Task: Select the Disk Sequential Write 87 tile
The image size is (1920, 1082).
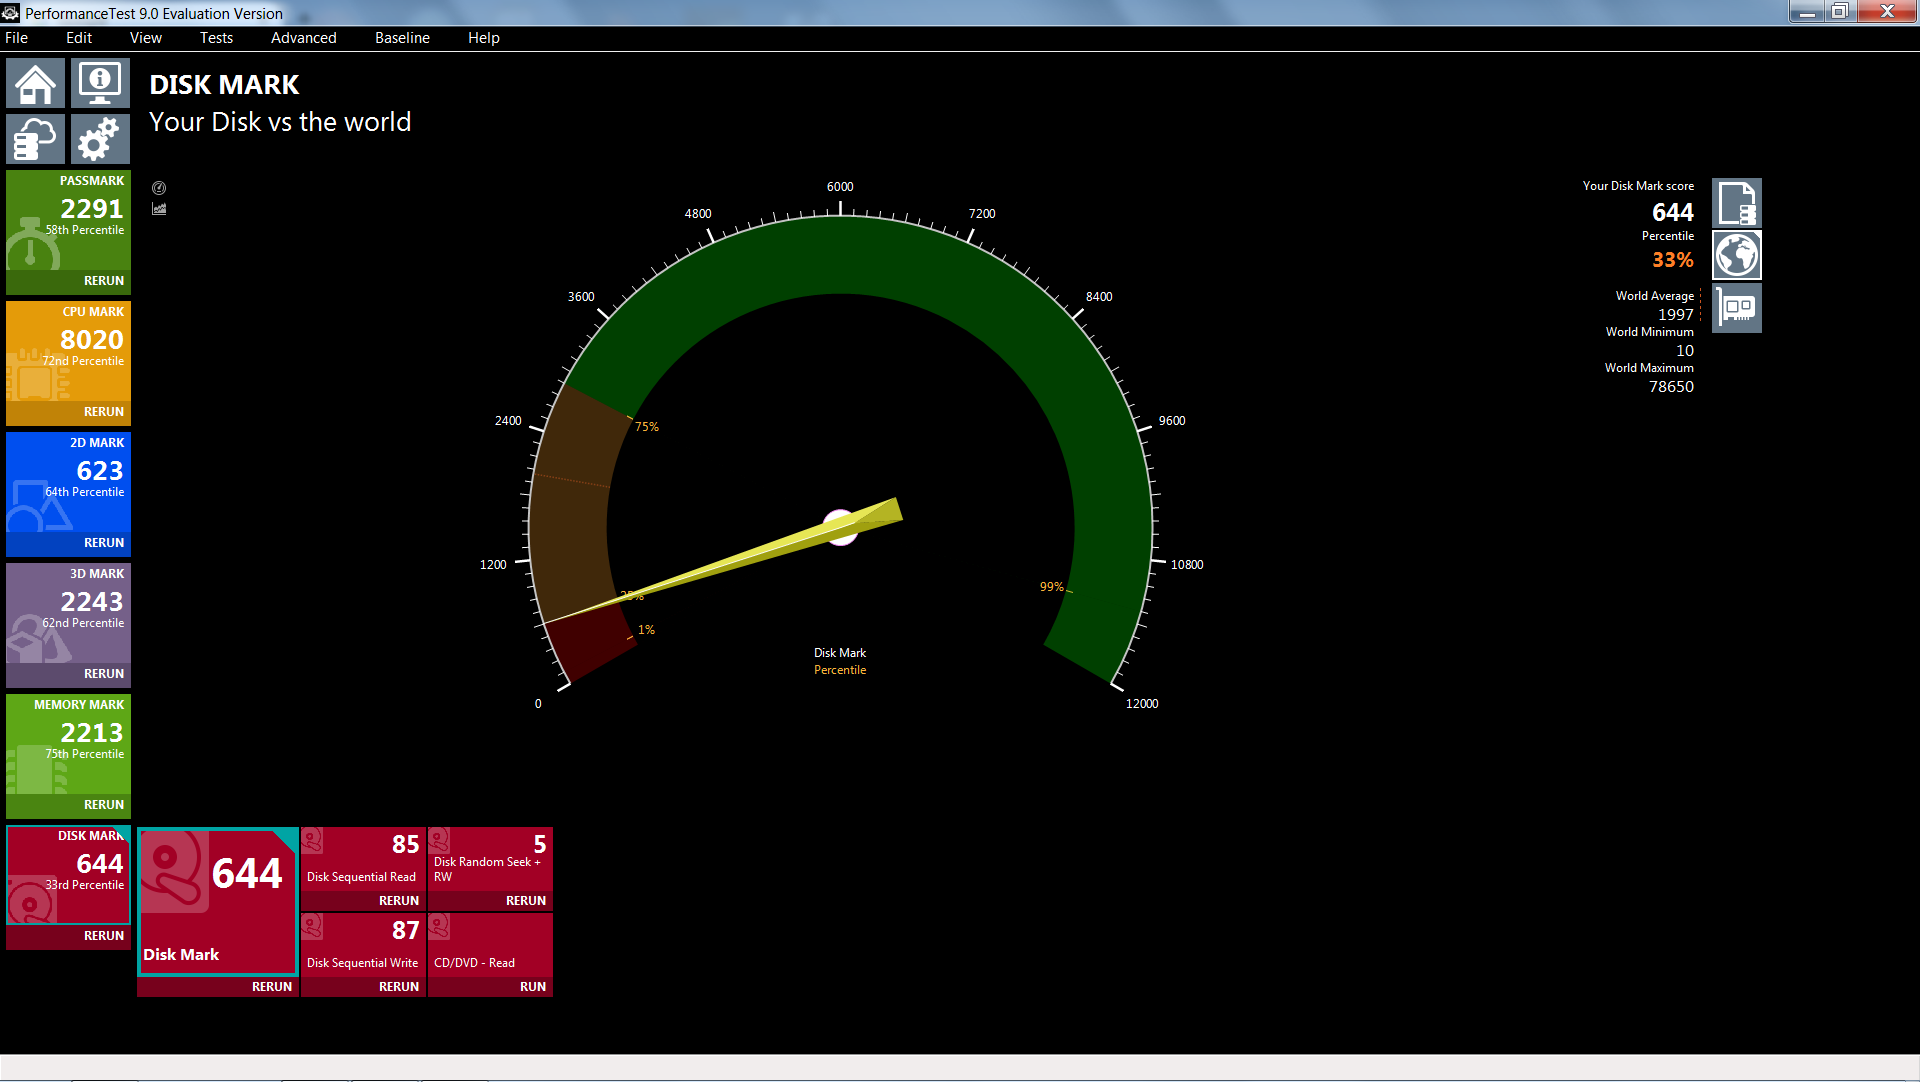Action: (364, 945)
